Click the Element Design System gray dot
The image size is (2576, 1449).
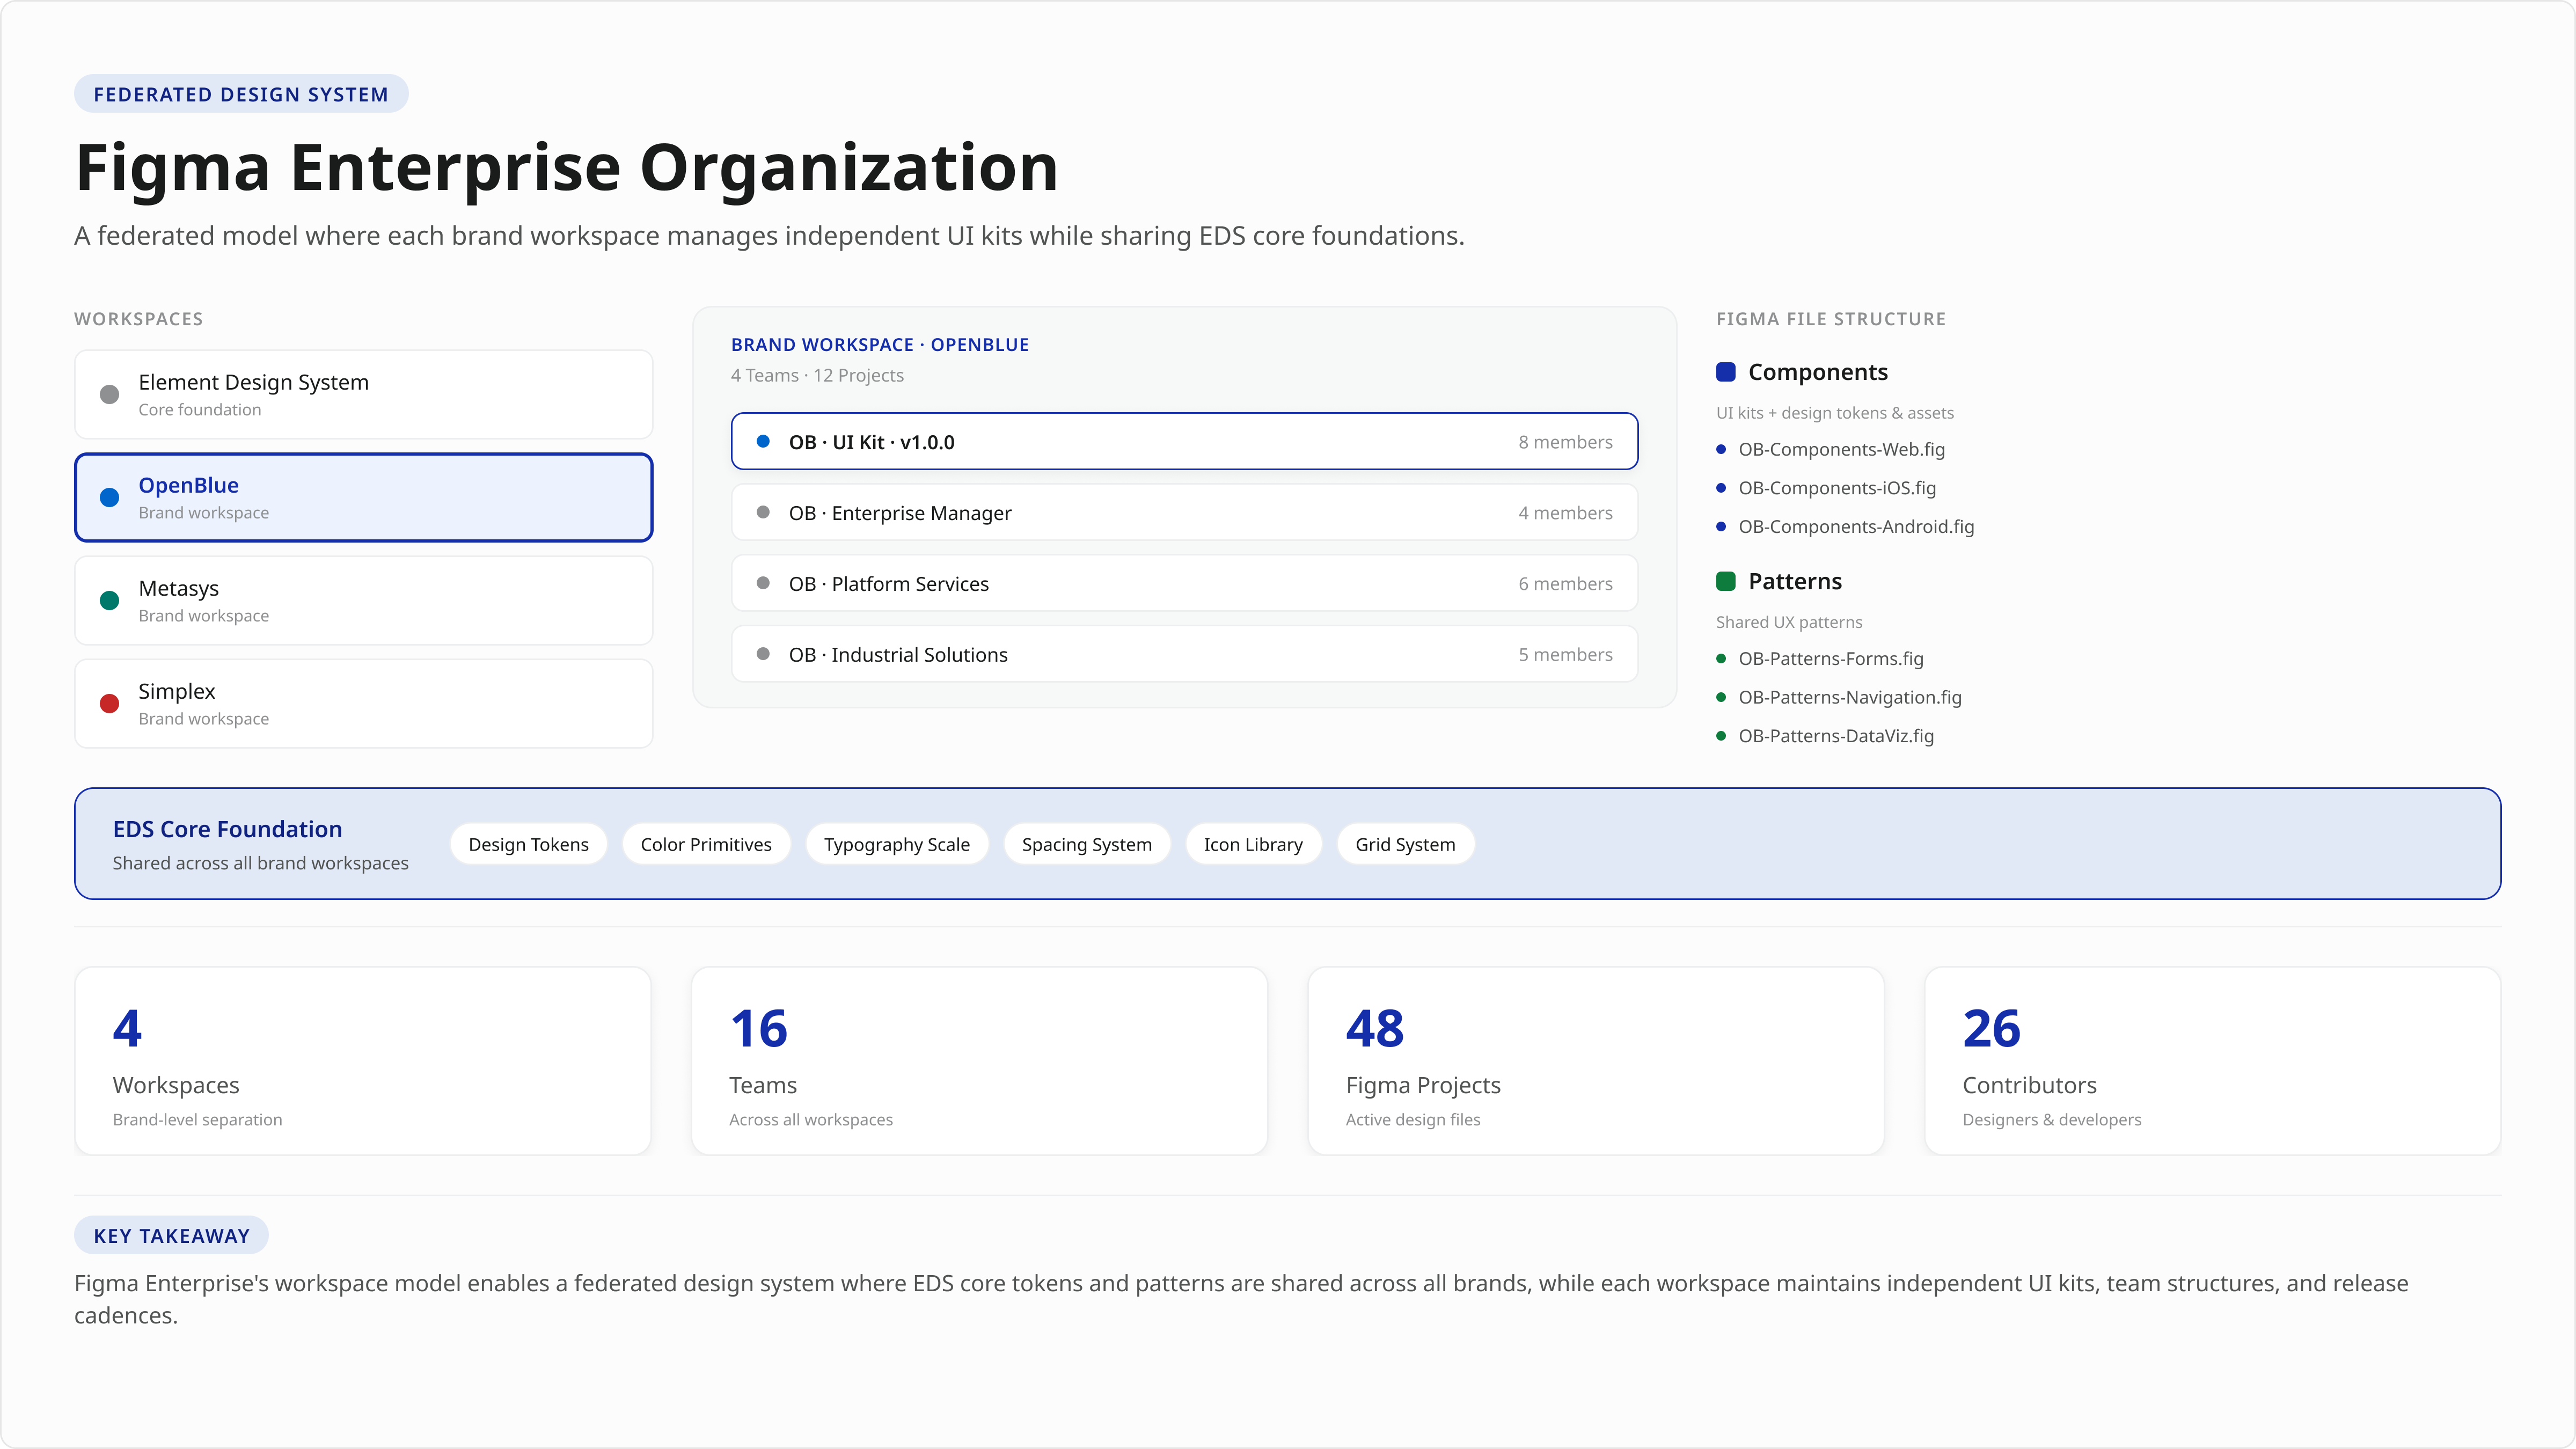(108, 393)
